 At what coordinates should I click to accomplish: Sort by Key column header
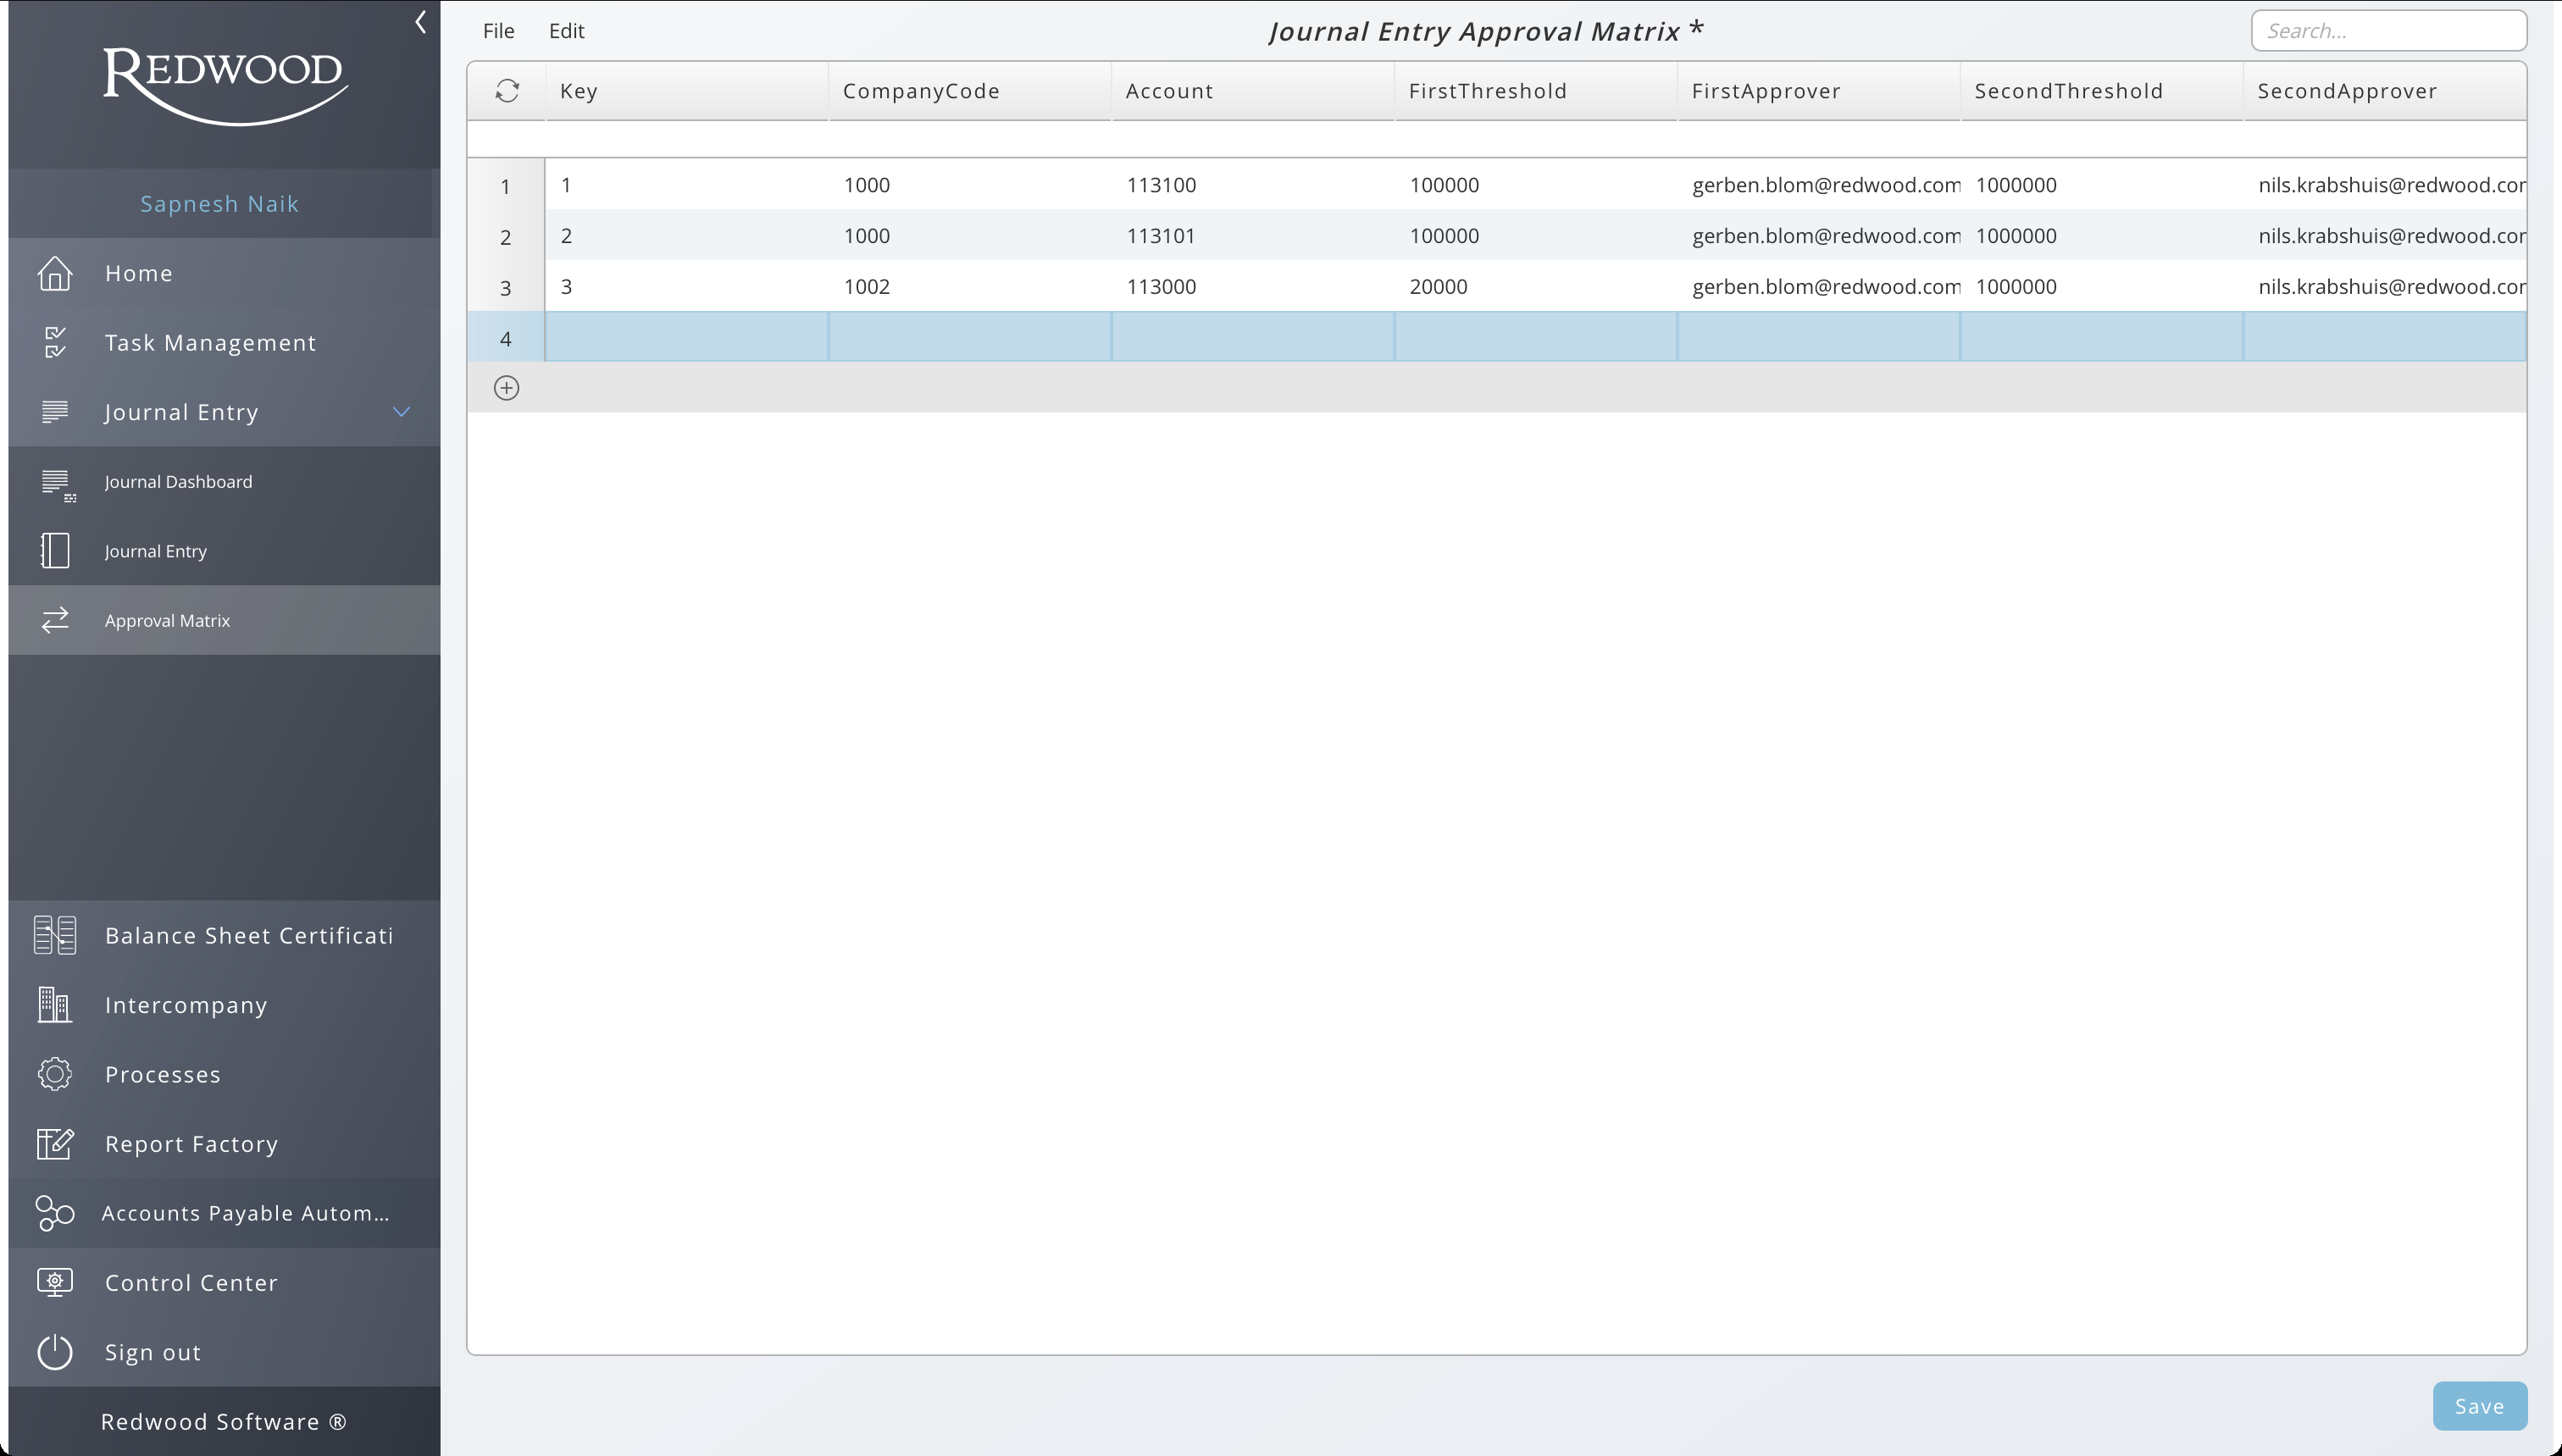(x=687, y=91)
